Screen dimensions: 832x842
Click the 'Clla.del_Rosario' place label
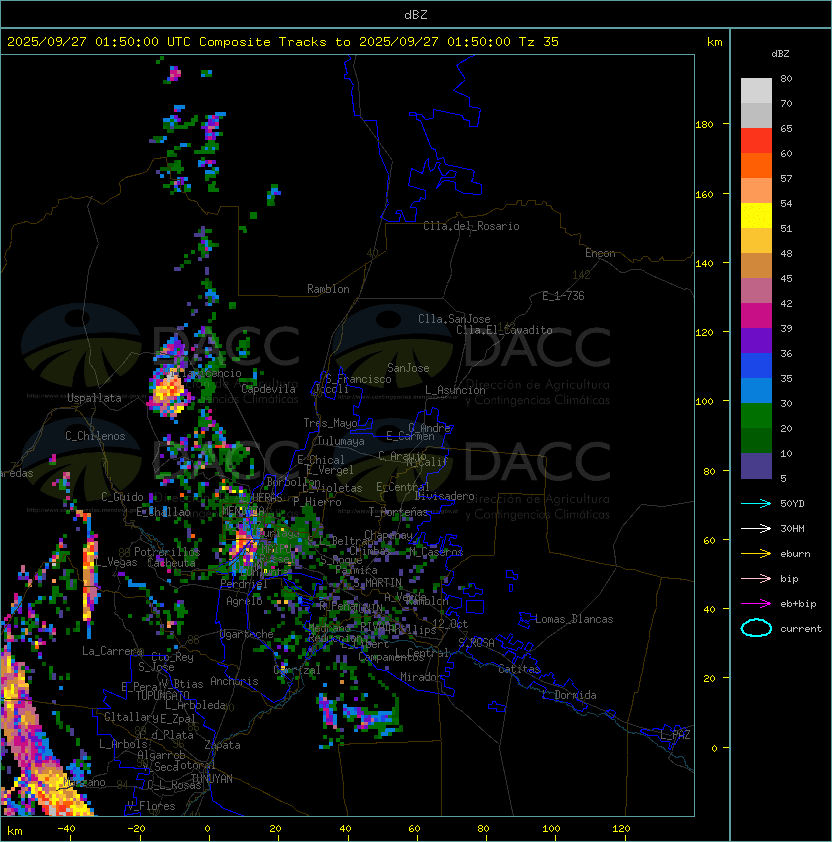pyautogui.click(x=471, y=226)
